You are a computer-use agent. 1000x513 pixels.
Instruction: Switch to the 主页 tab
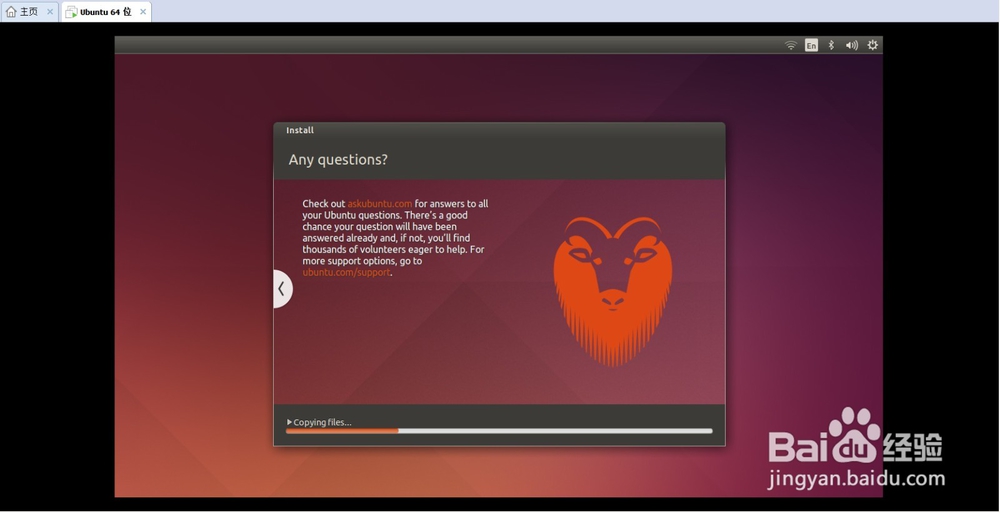[x=29, y=11]
